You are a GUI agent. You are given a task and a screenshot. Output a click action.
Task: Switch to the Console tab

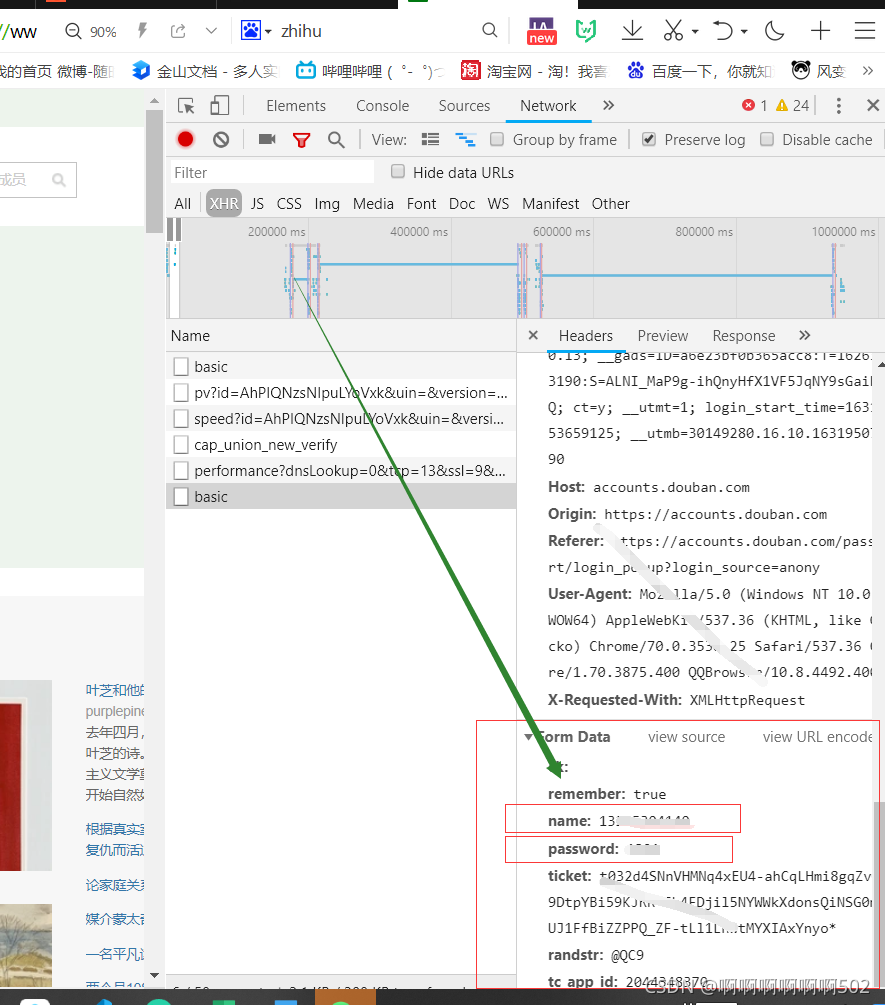pos(383,106)
